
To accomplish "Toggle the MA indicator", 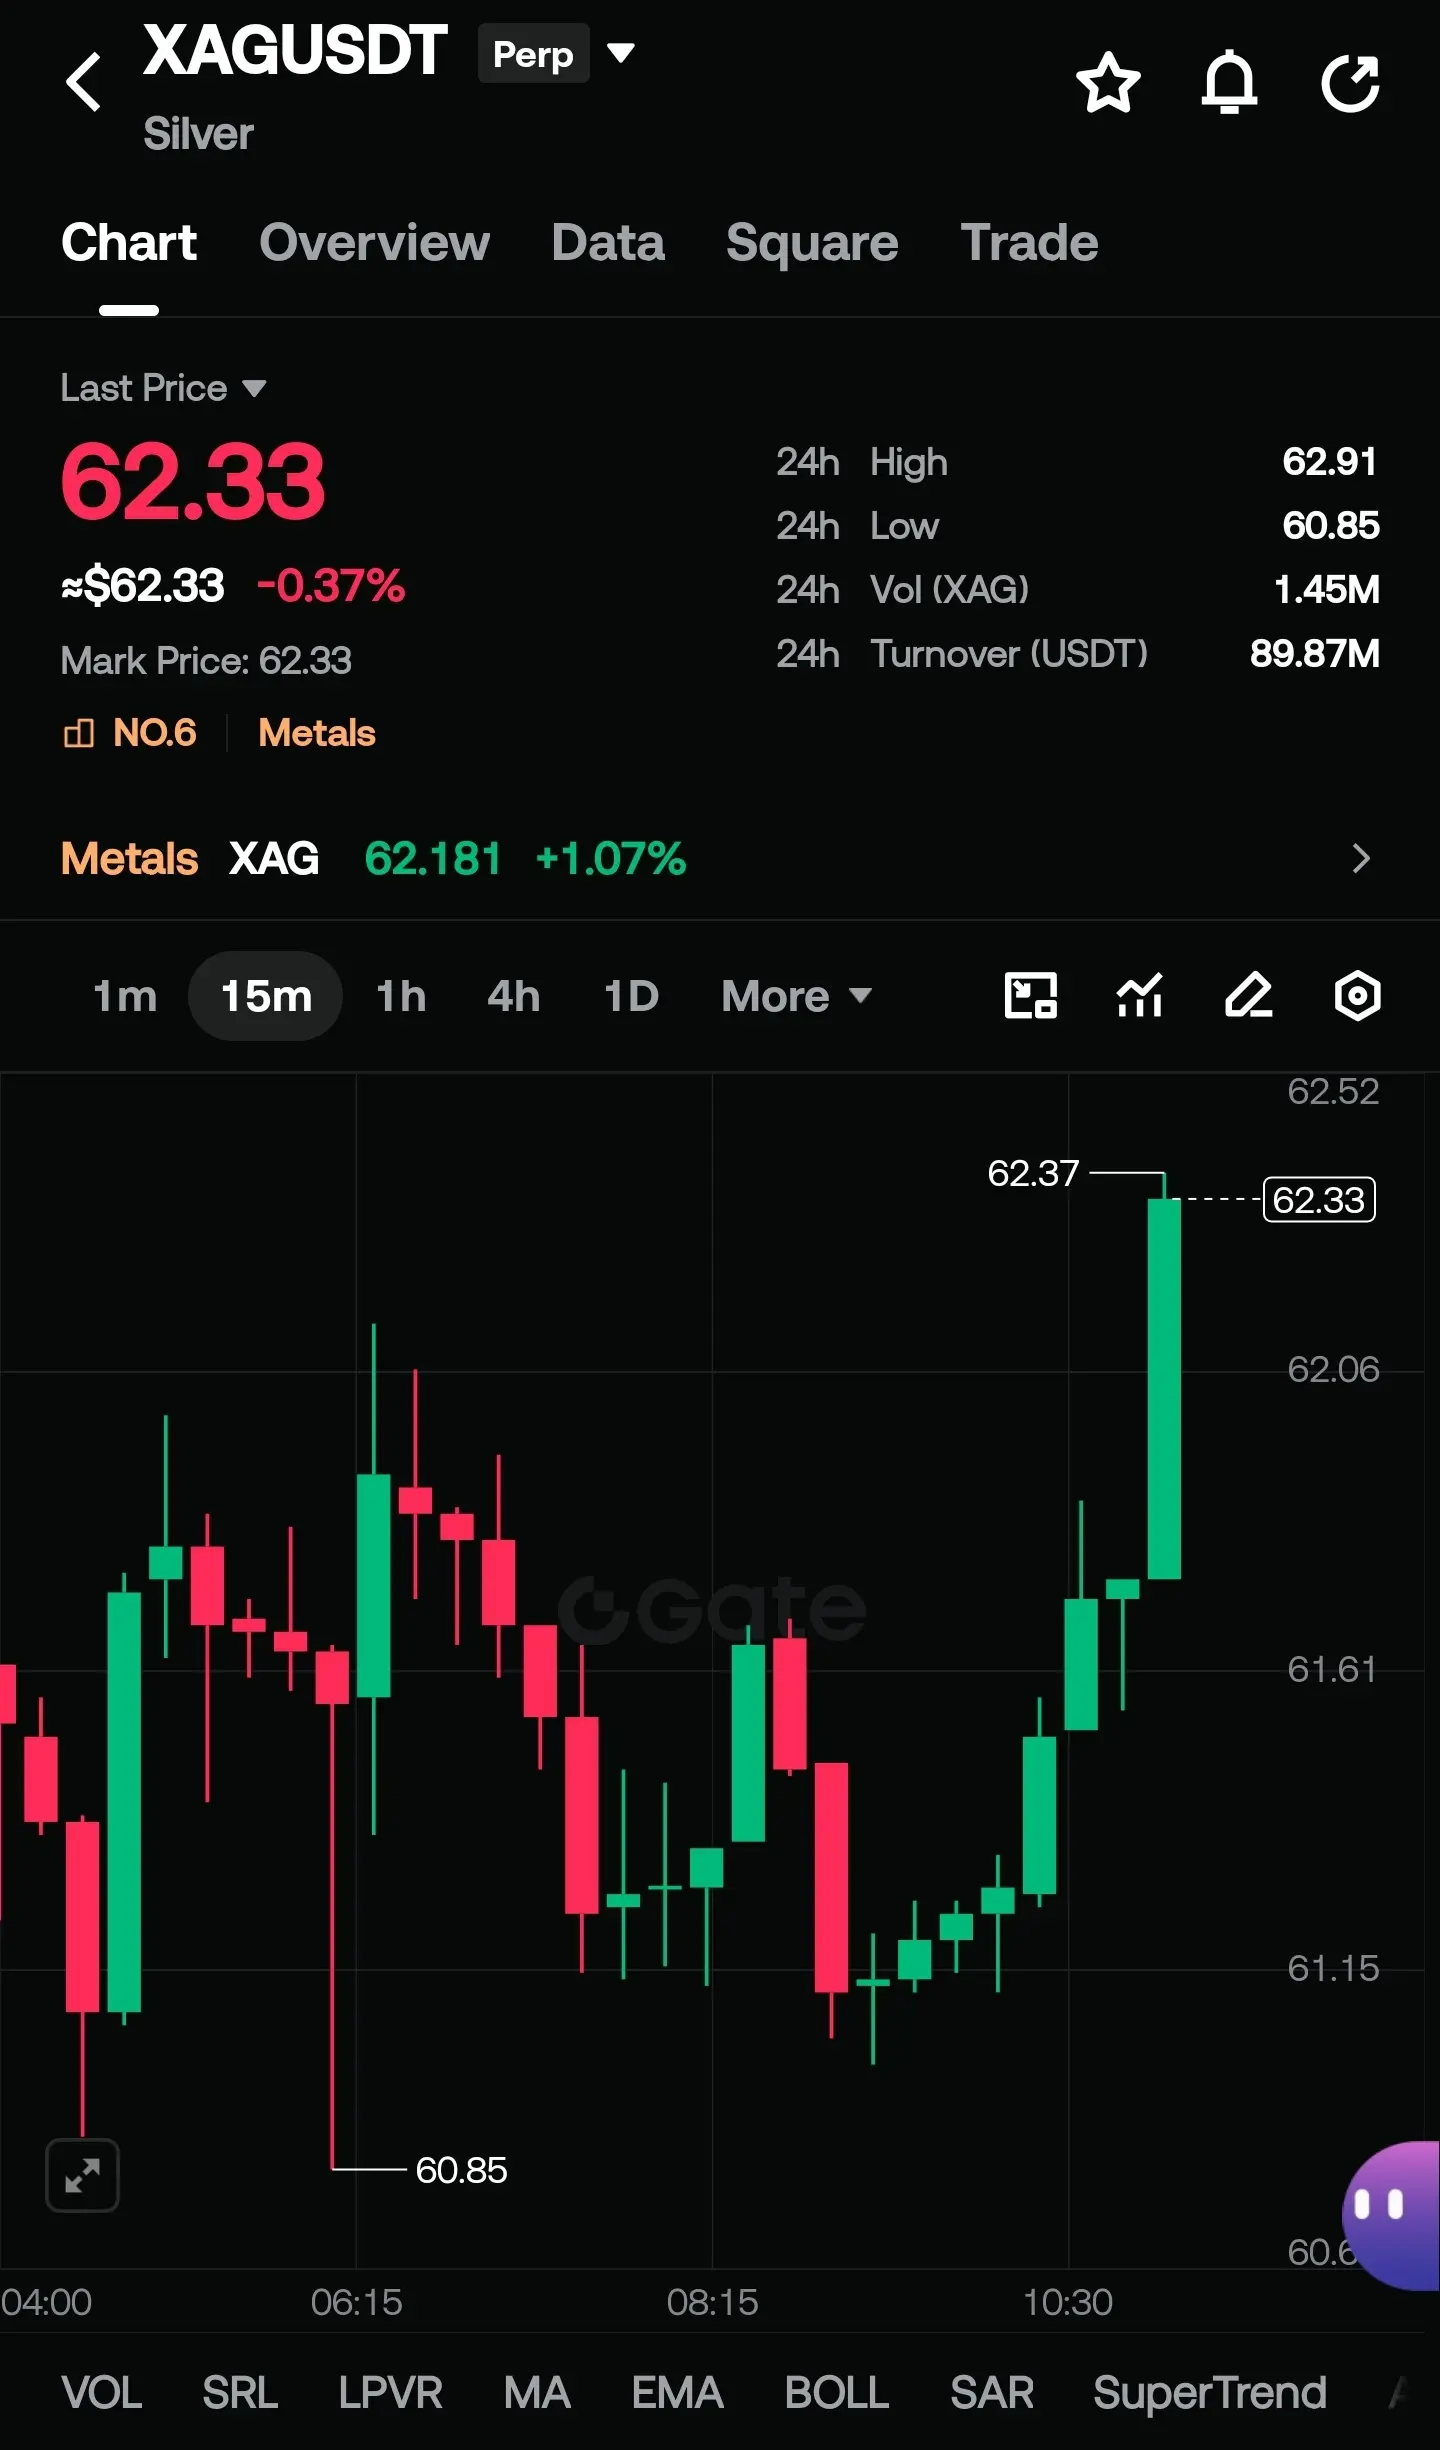I will point(537,2393).
